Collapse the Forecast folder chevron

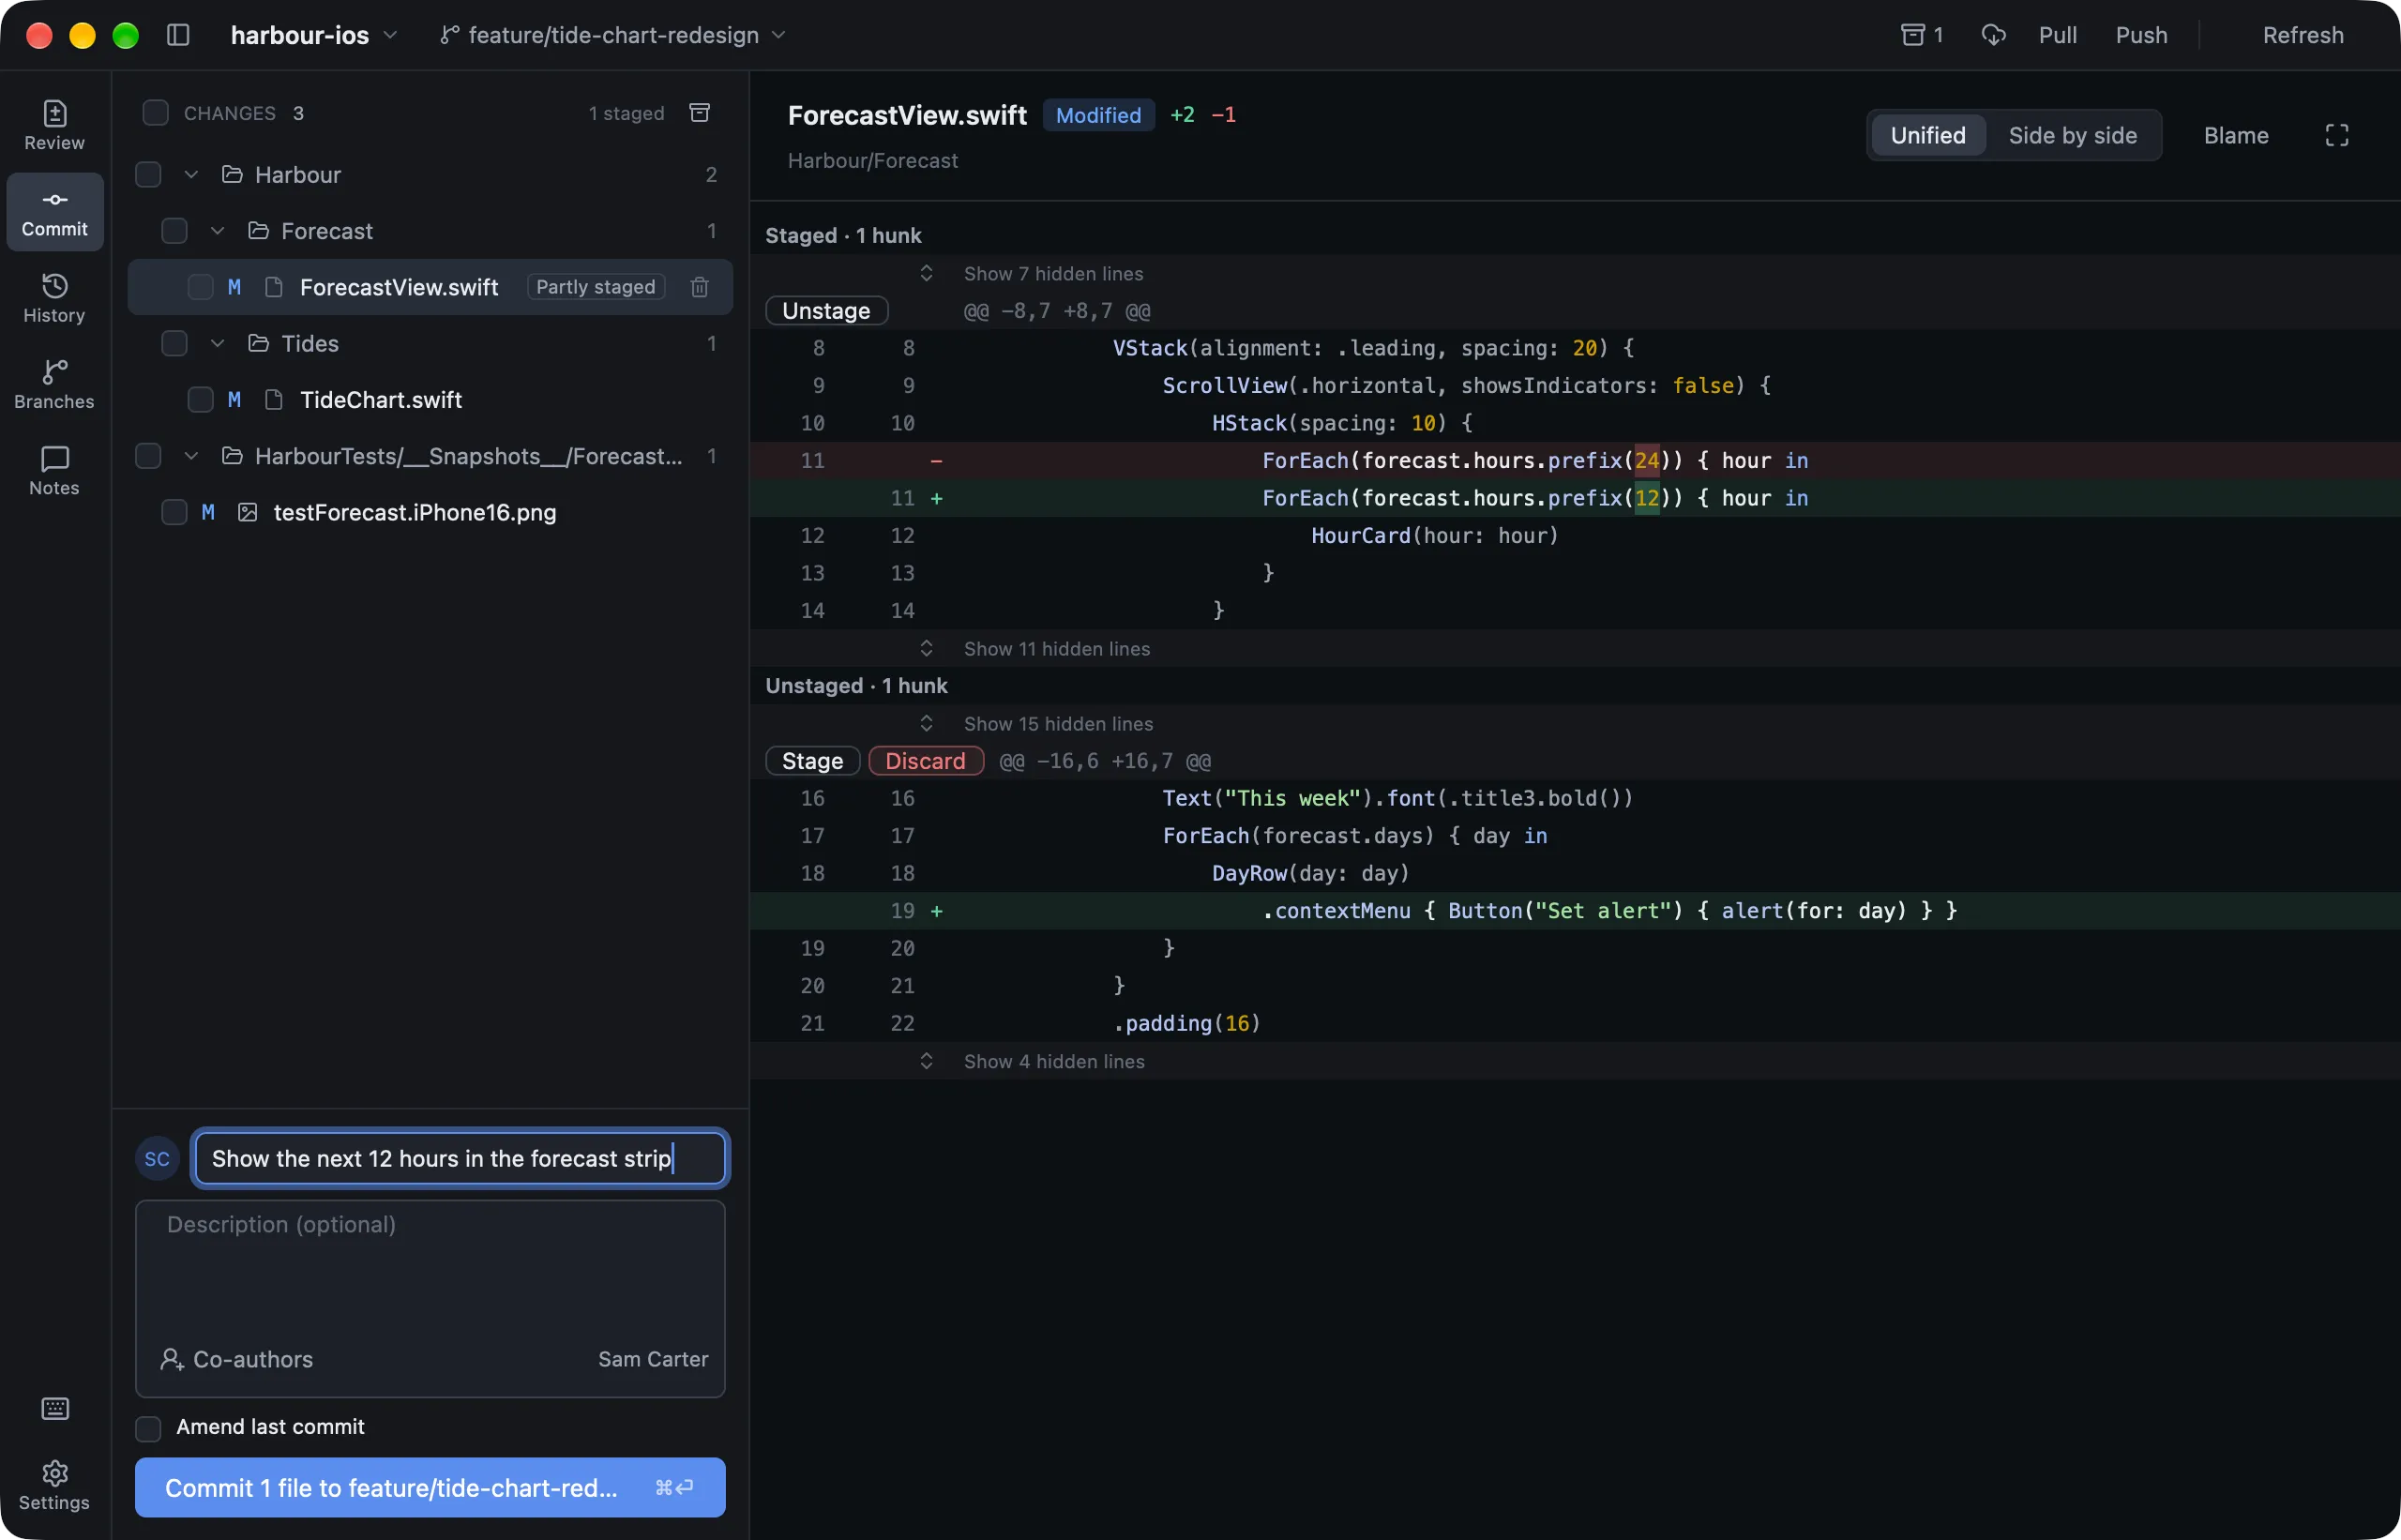click(x=217, y=231)
